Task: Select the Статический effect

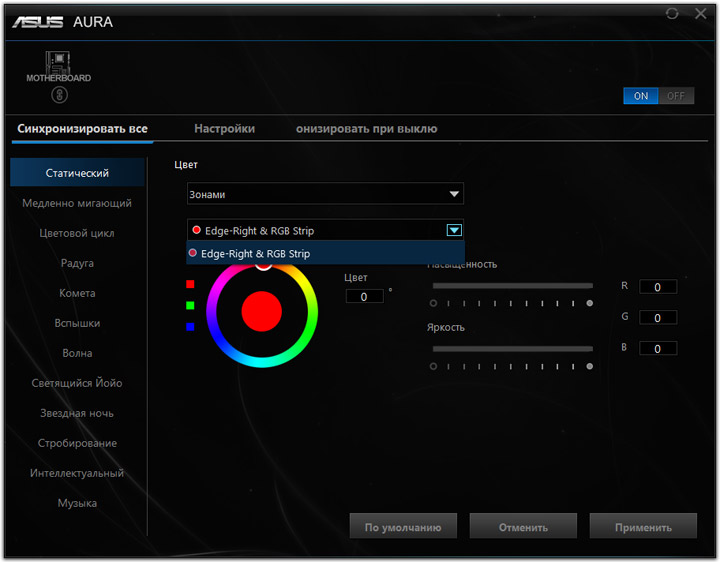Action: tap(77, 173)
